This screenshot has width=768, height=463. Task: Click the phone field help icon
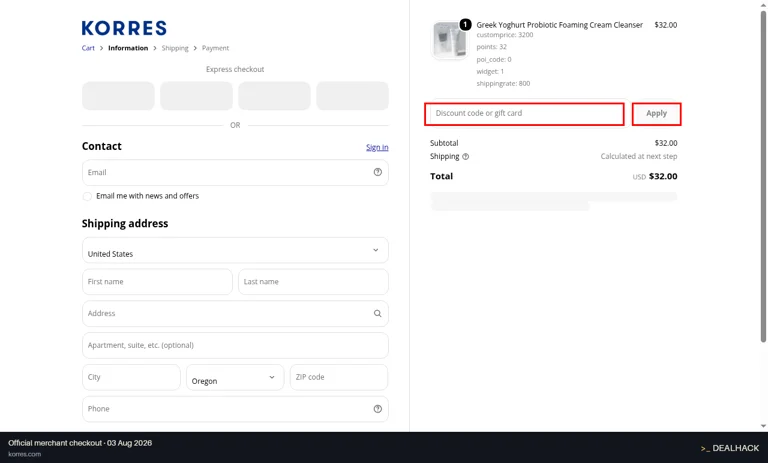pos(378,409)
